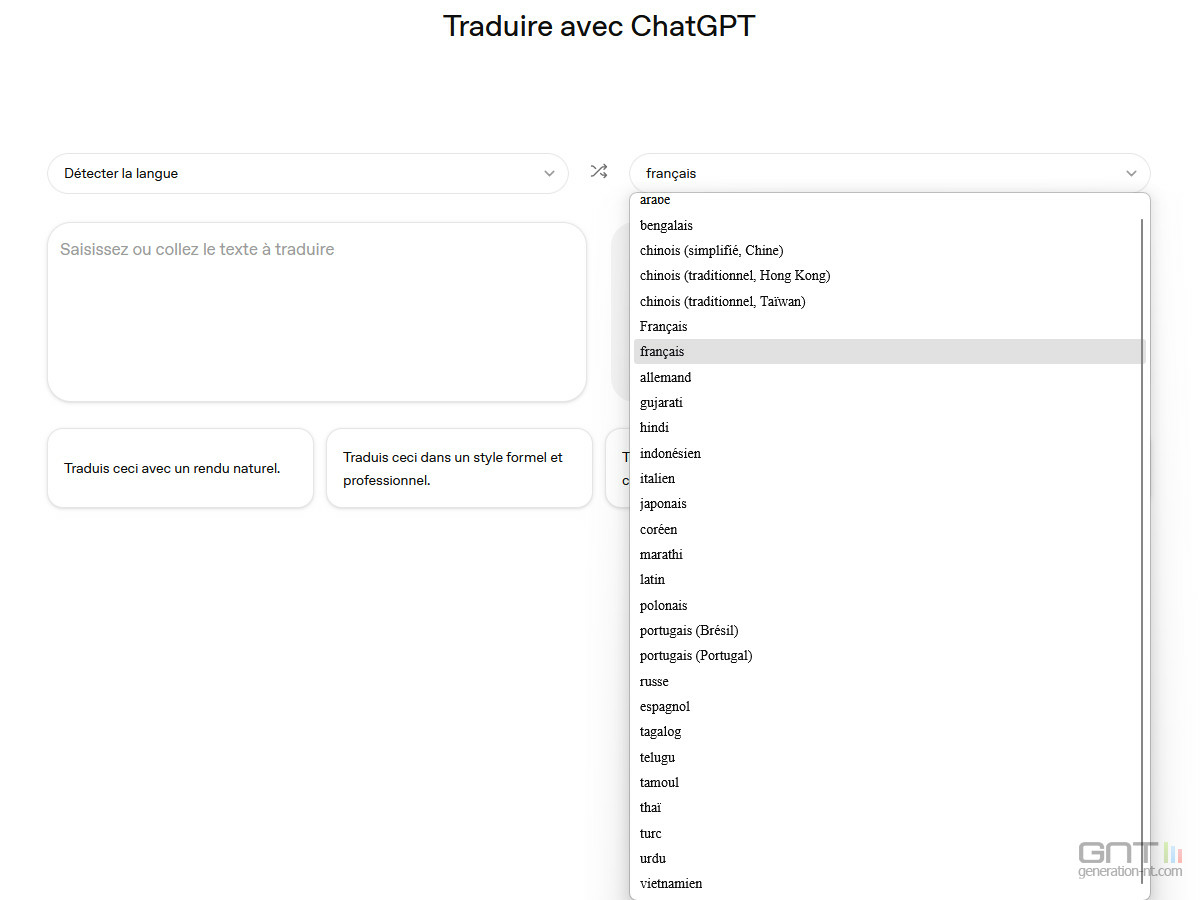Viewport: 1200px width, 900px height.
Task: Select 'latin' from the language list
Action: pos(652,579)
